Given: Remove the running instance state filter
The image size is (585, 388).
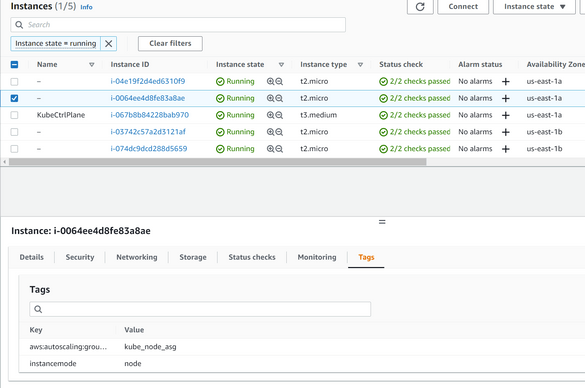Looking at the screenshot, I should click(109, 44).
